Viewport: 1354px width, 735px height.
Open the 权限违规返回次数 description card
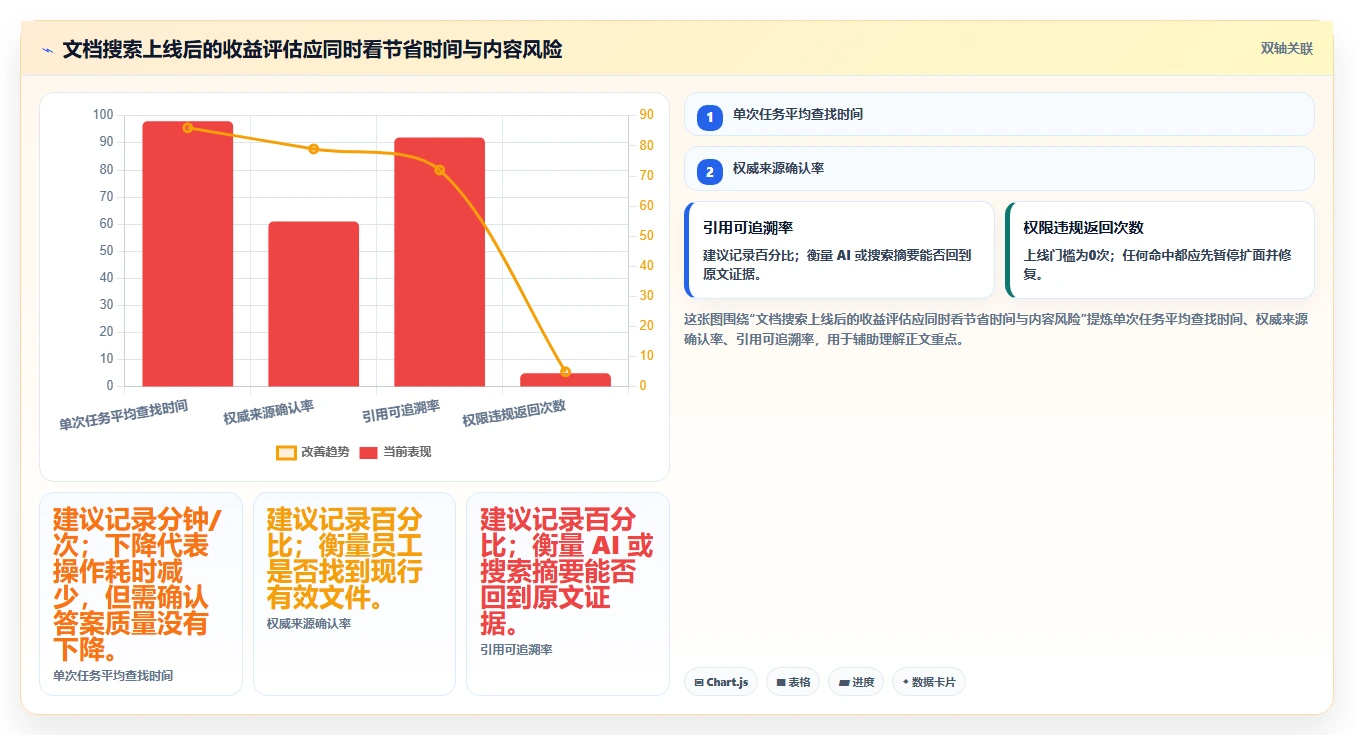click(1160, 250)
